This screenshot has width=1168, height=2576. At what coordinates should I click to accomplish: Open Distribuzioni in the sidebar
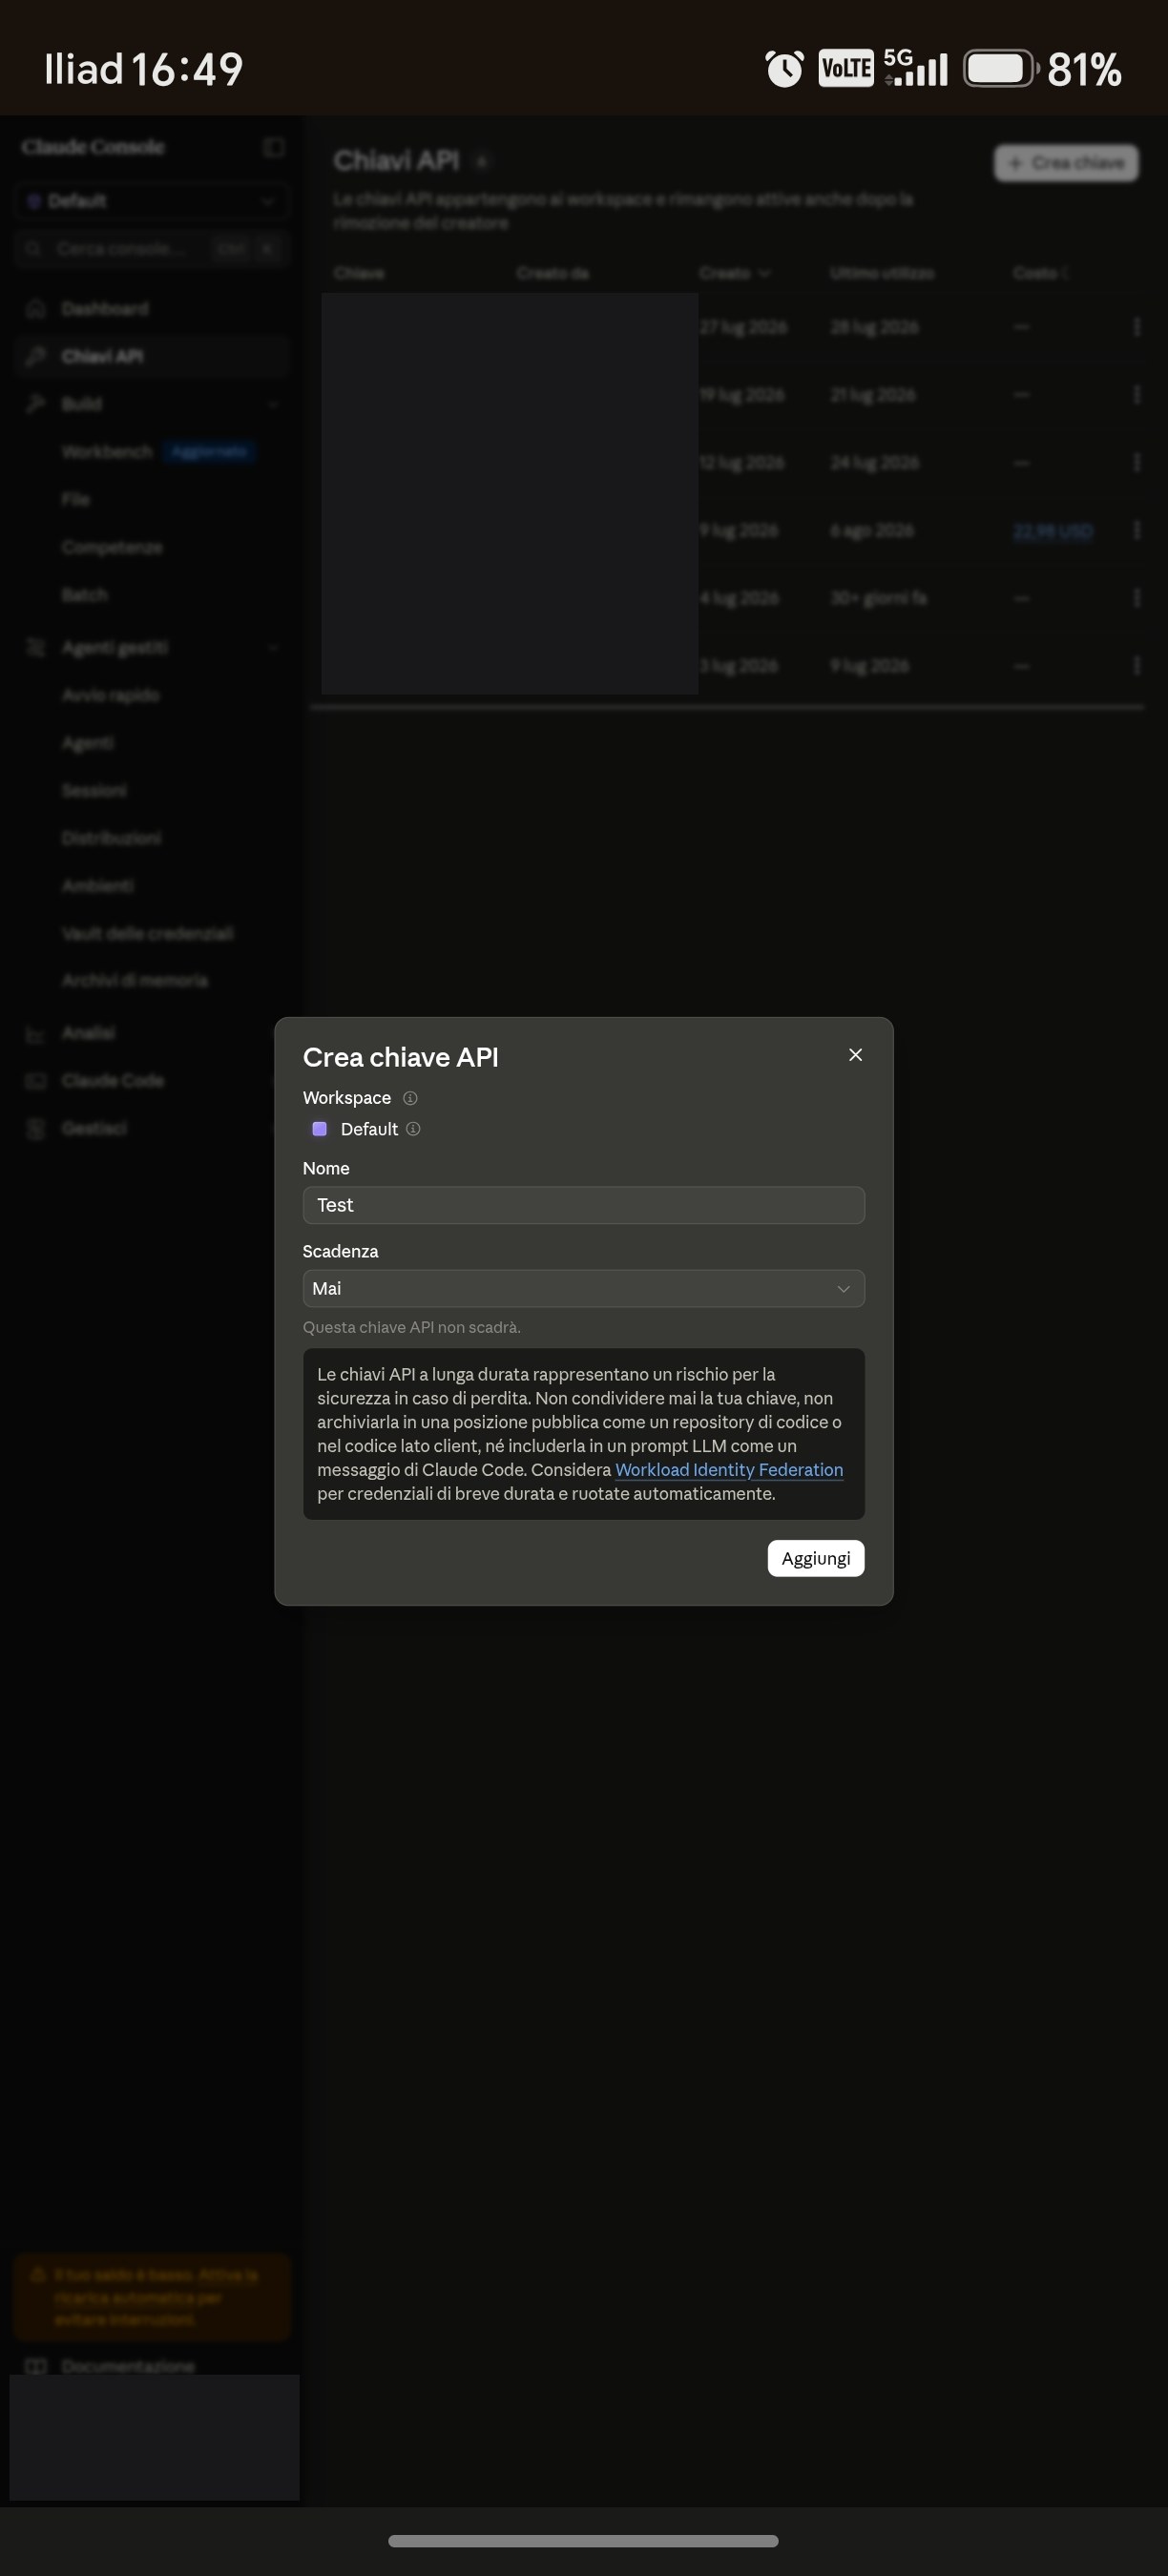point(111,838)
